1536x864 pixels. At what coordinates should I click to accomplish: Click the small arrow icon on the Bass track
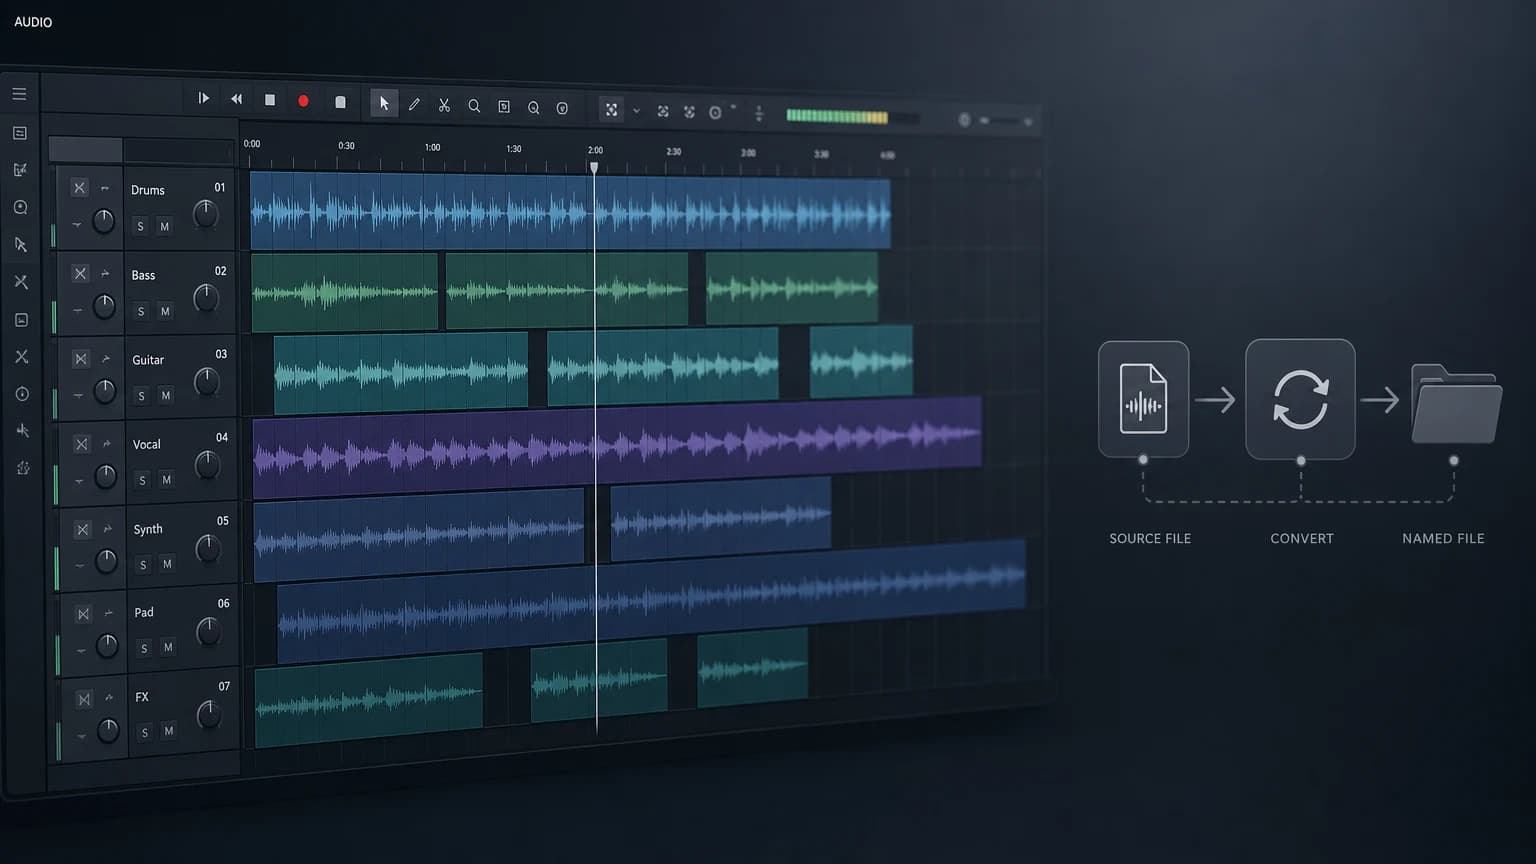[105, 273]
